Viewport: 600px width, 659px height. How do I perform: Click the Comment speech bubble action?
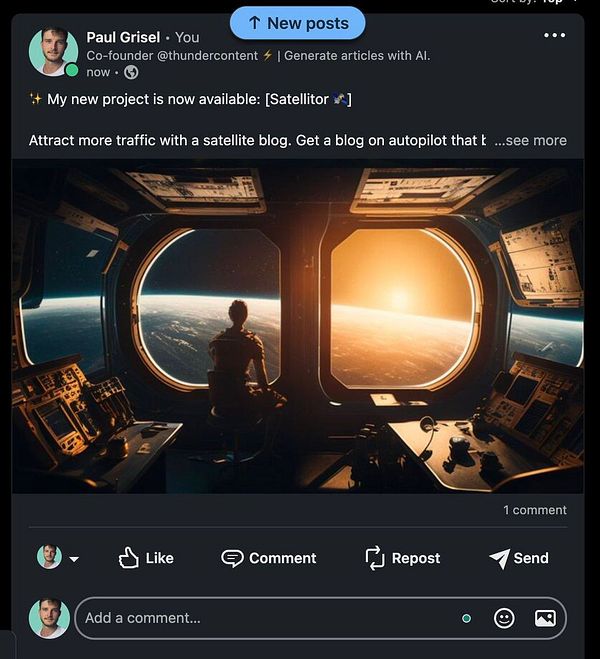point(269,558)
